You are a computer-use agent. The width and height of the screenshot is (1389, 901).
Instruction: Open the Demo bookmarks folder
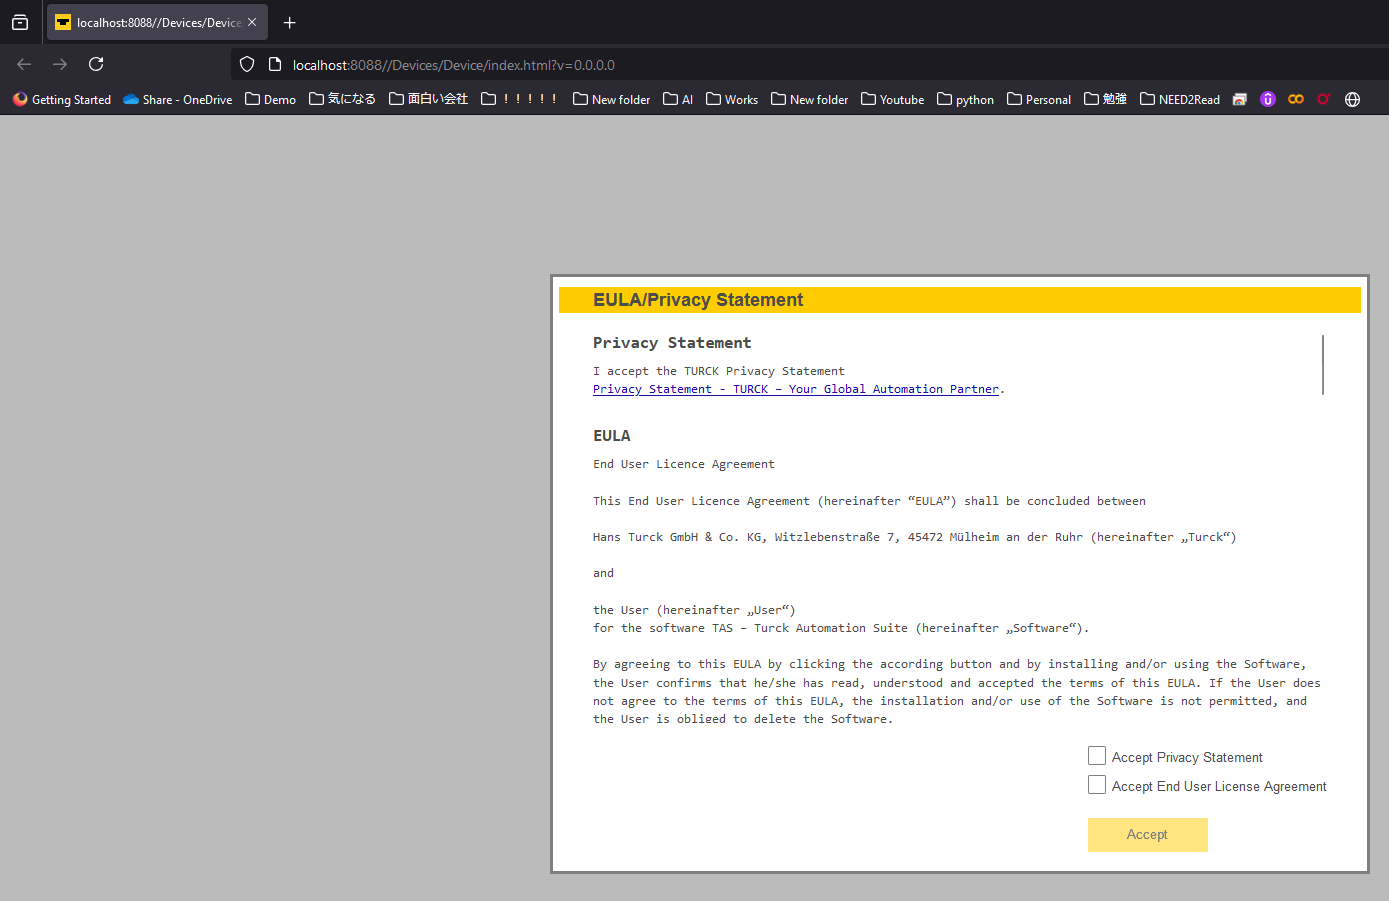pos(271,99)
